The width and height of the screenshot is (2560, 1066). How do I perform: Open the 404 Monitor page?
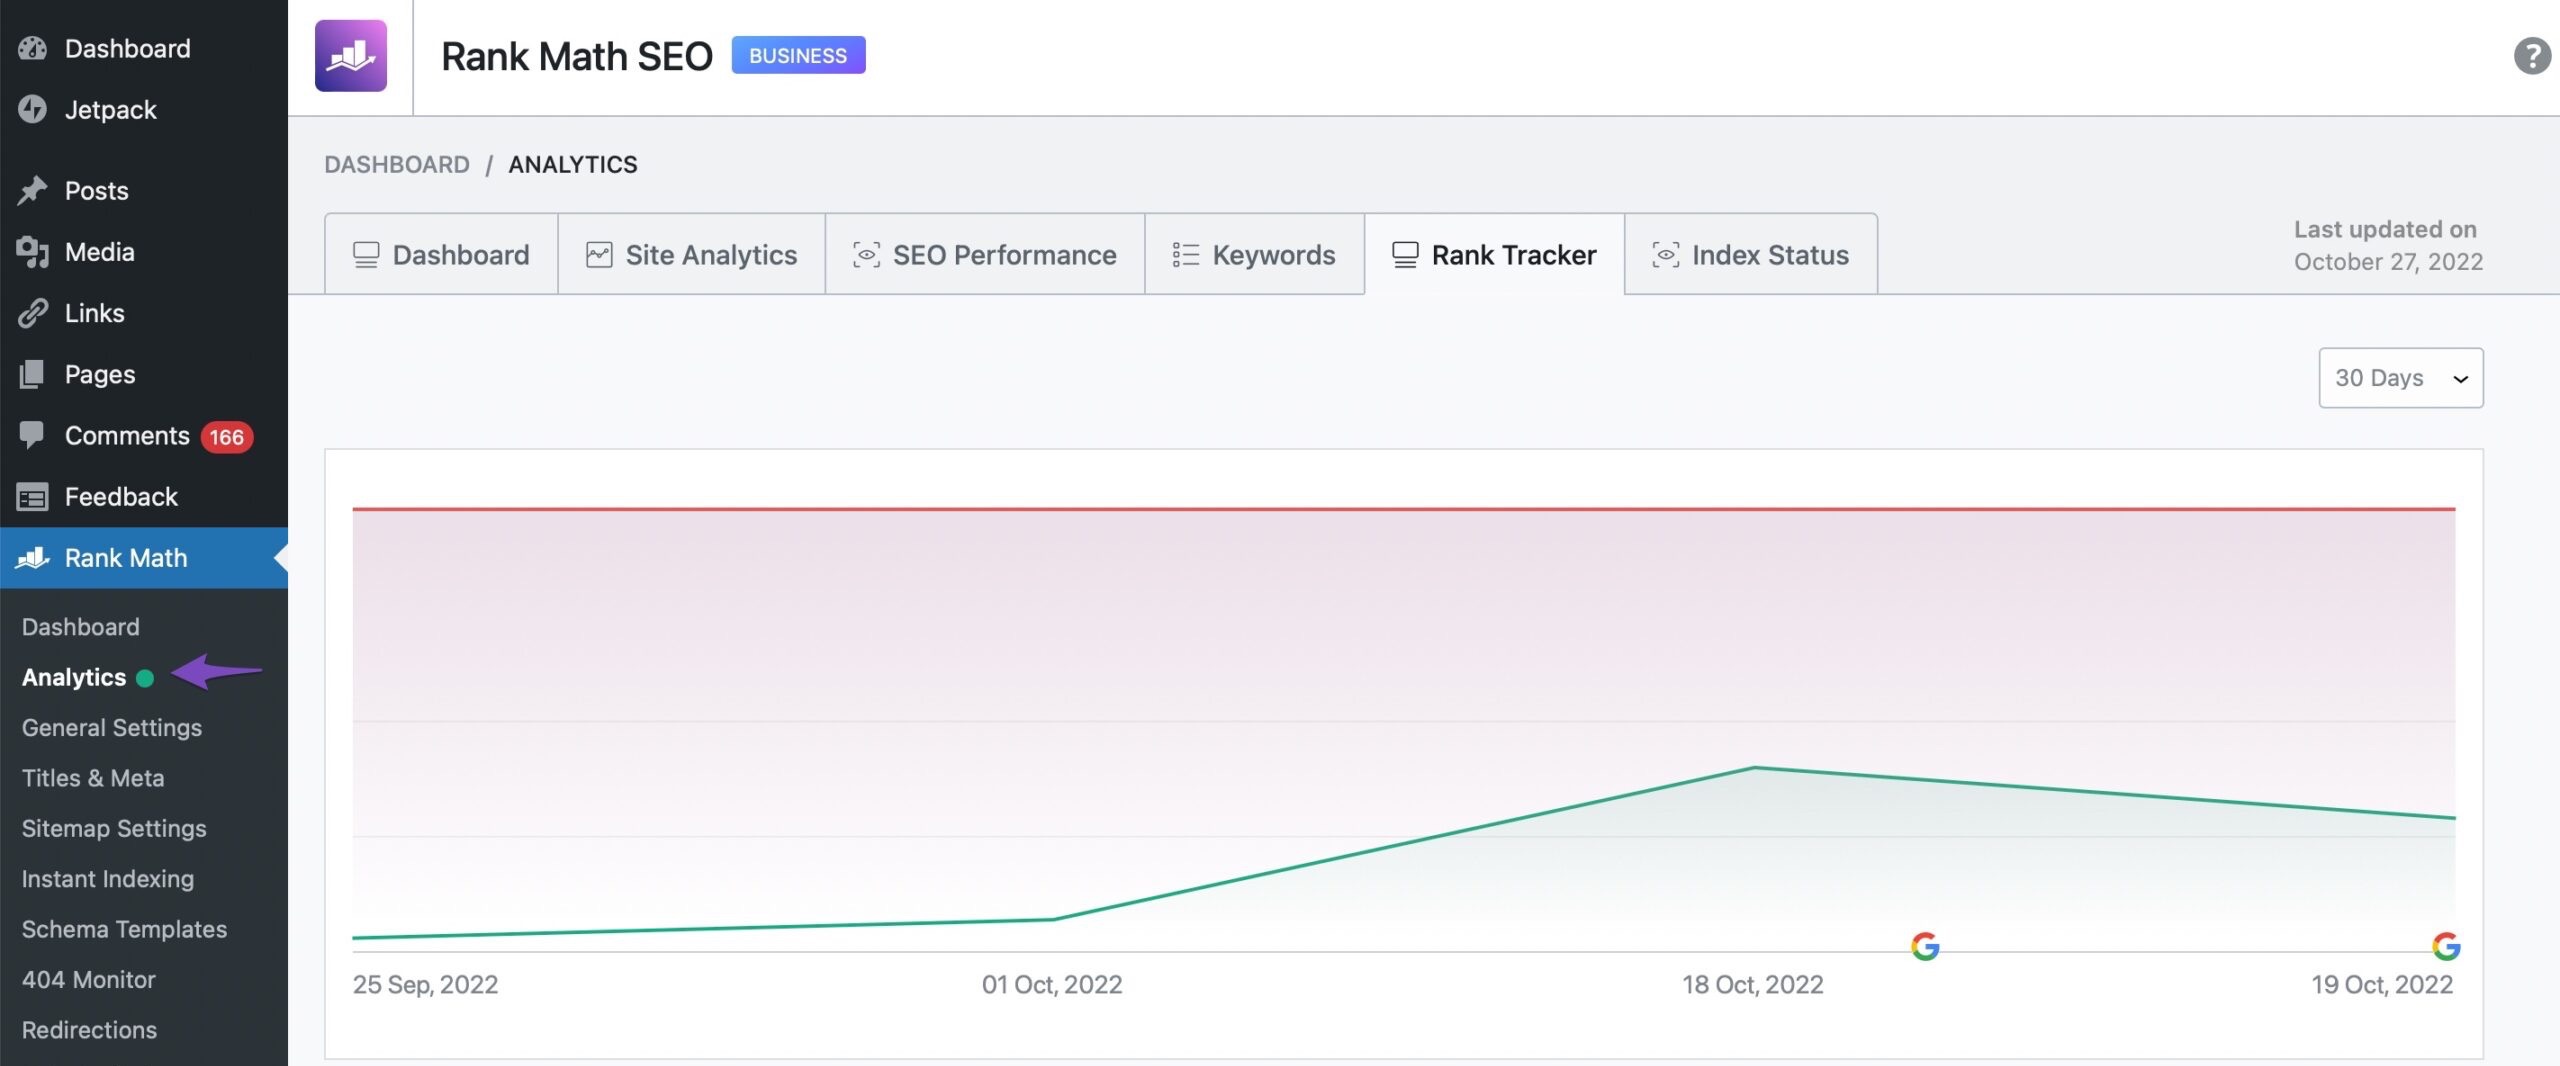coord(89,980)
